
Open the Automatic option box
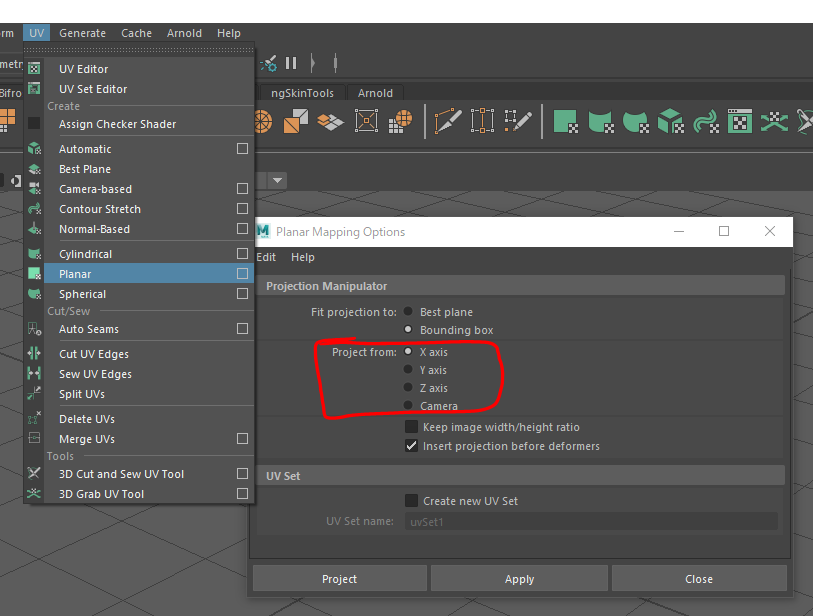[242, 149]
